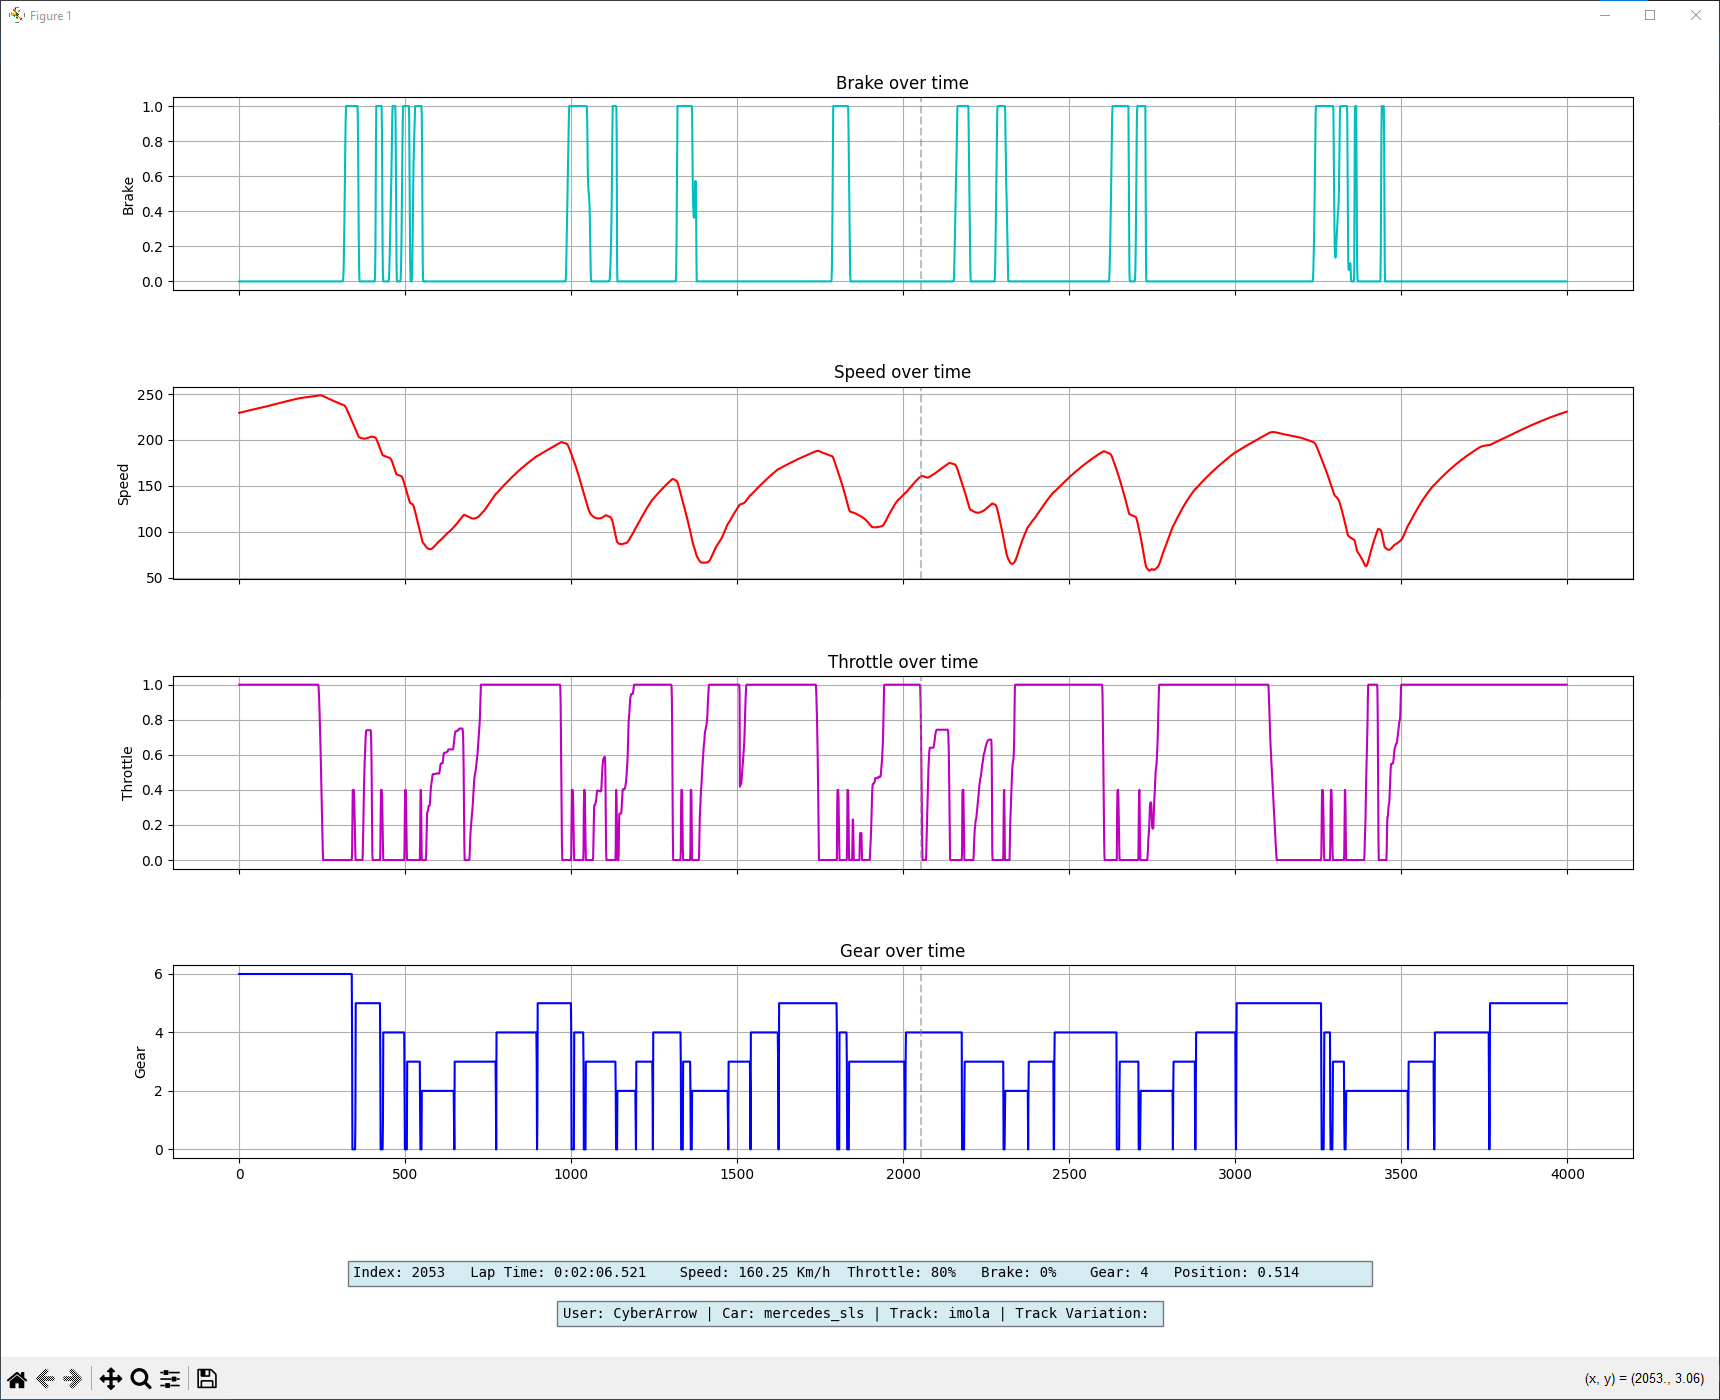The image size is (1720, 1400).
Task: Click the coordinate readout '(x, y) = (2053., 3.06)'
Action: (x=1644, y=1379)
